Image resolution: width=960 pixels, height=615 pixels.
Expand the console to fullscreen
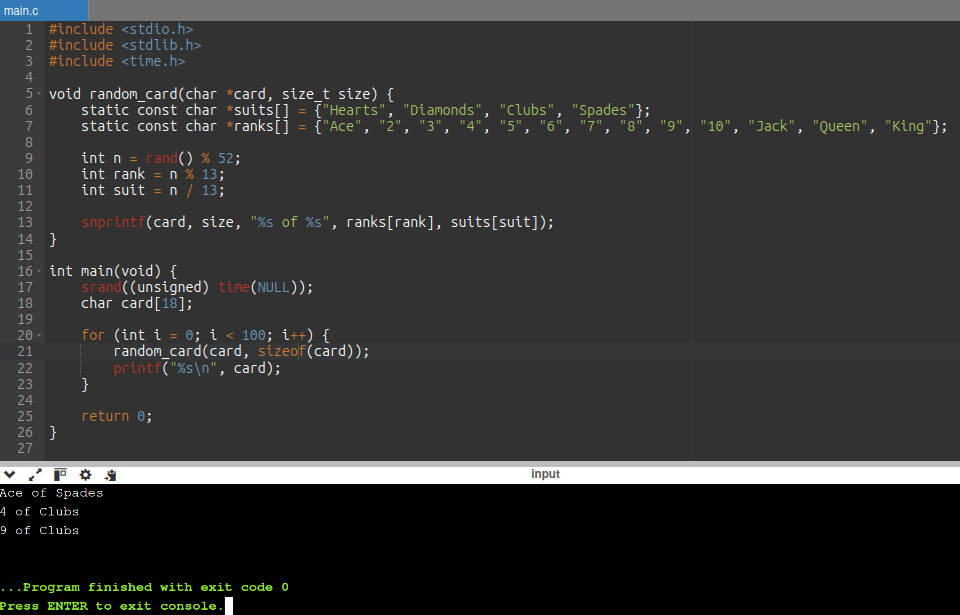tap(35, 474)
